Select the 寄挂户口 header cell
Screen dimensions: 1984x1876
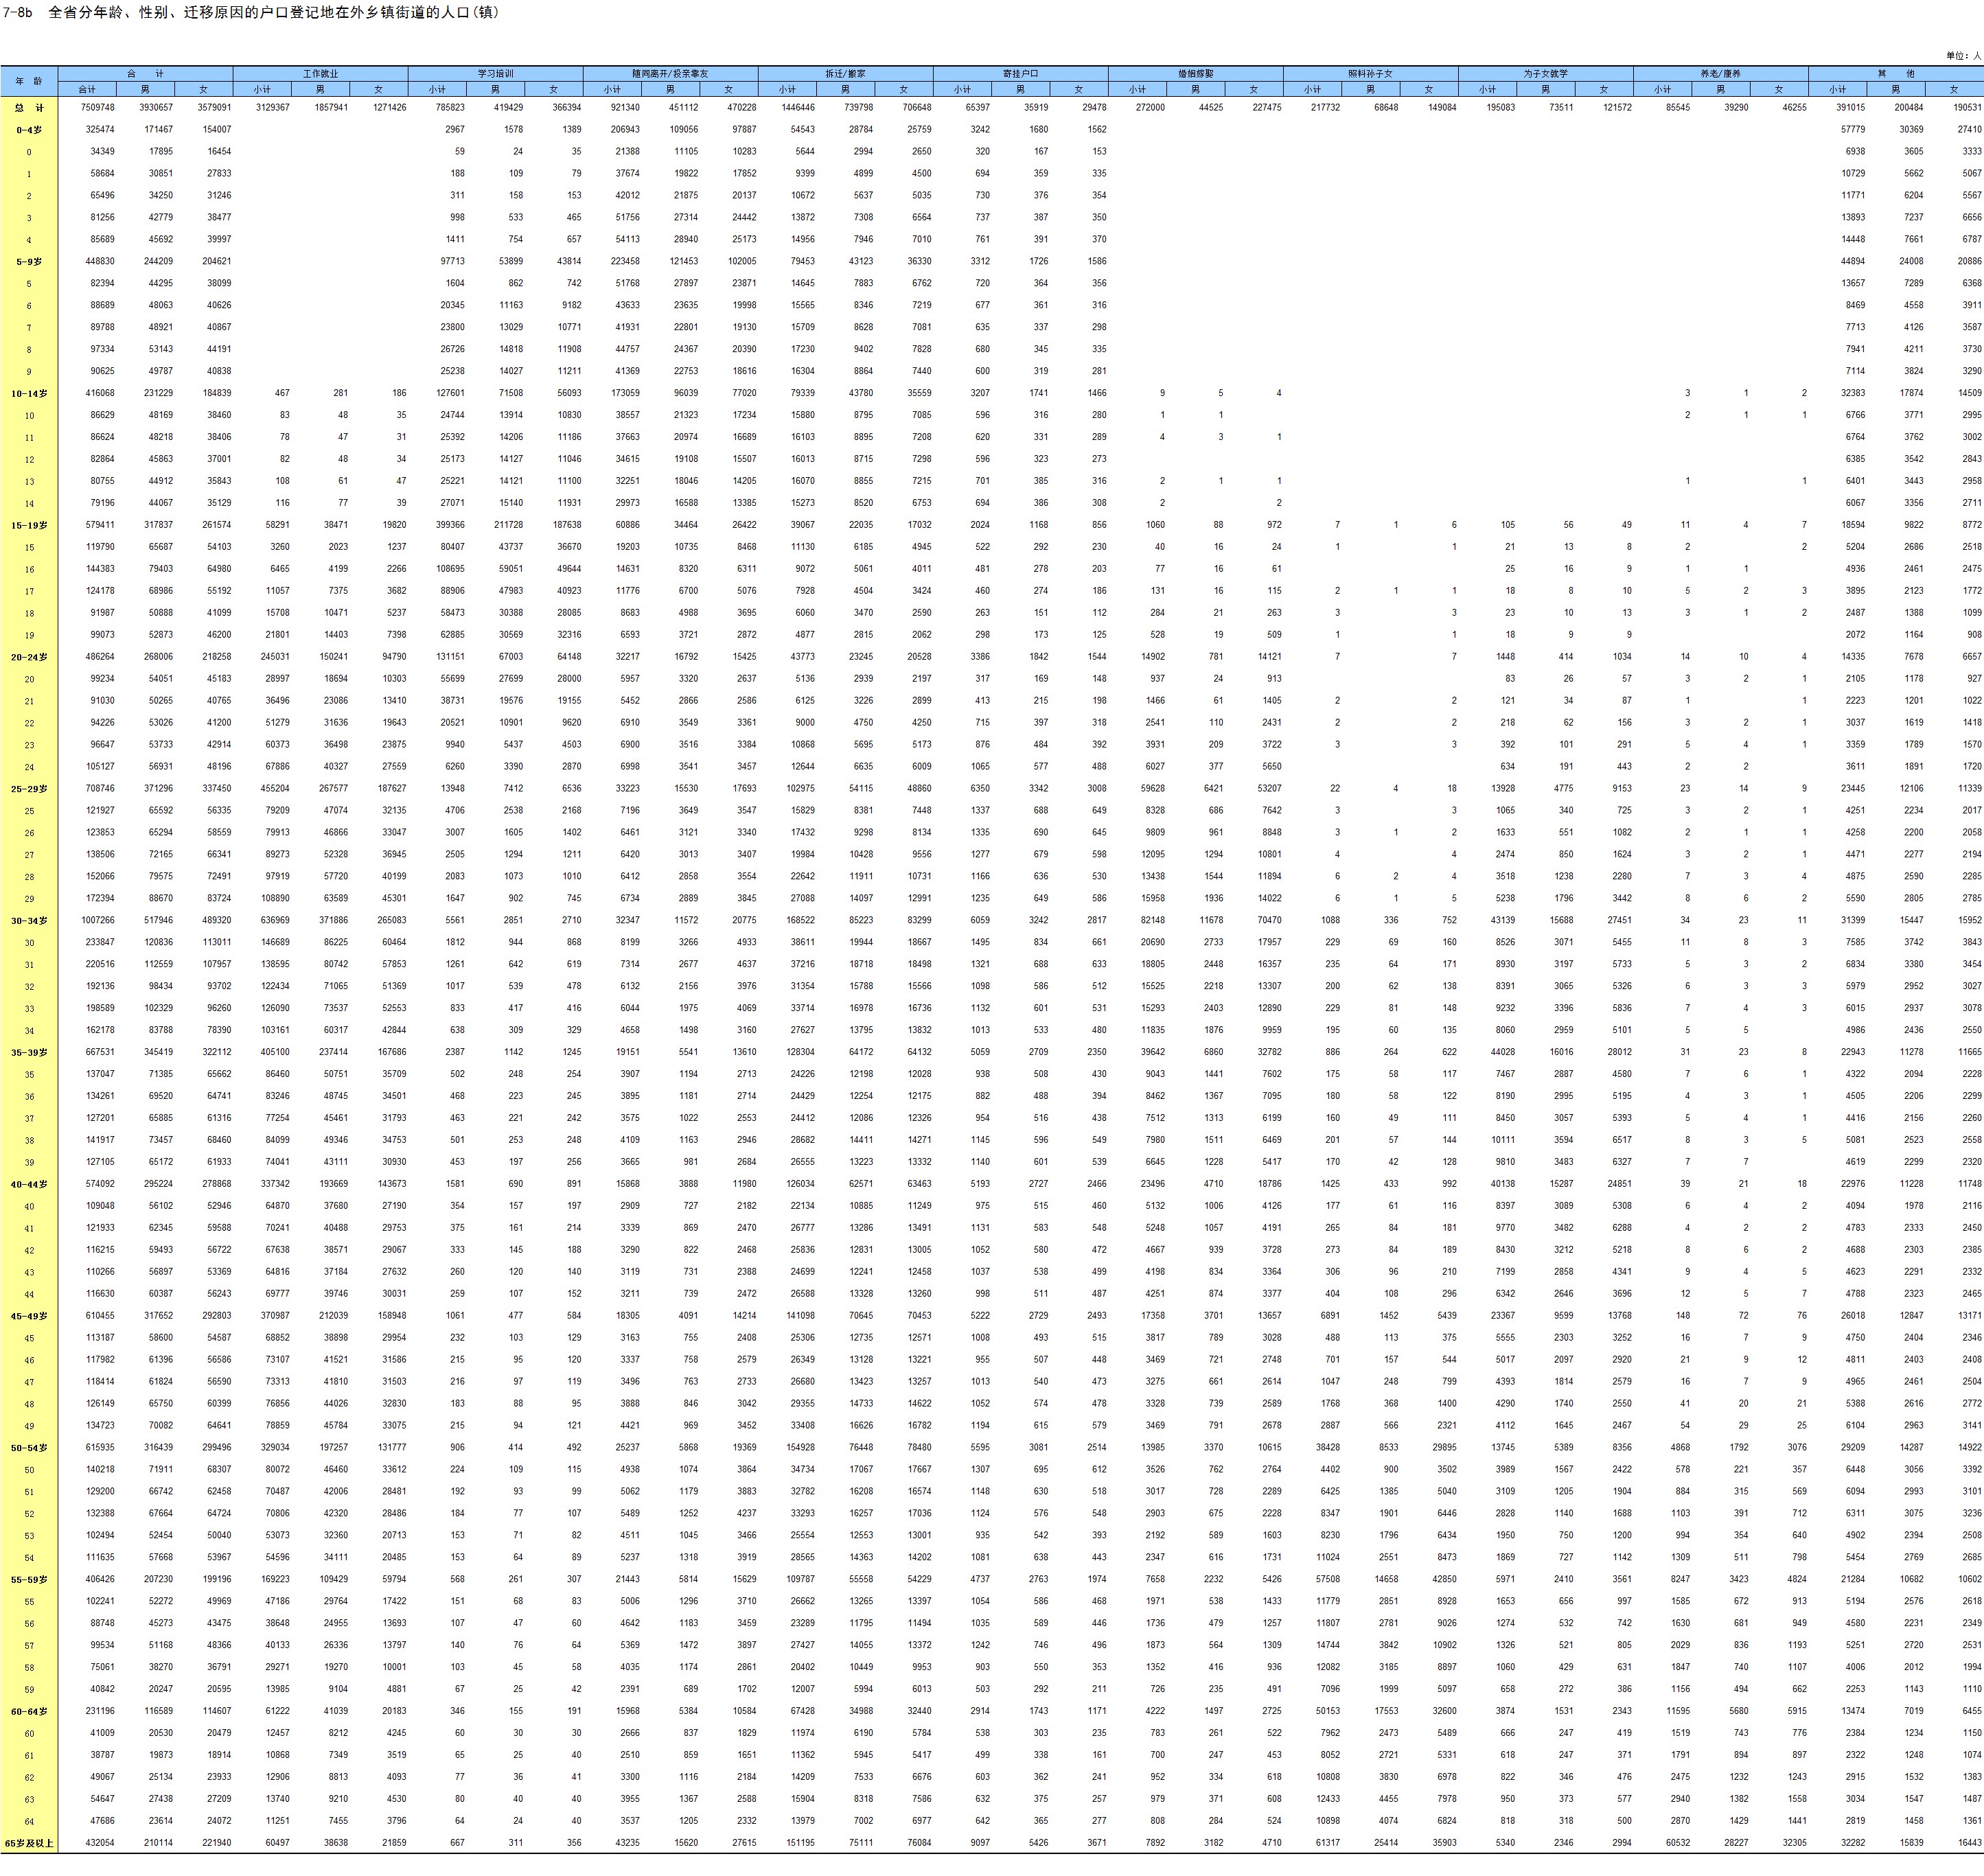click(x=1020, y=74)
